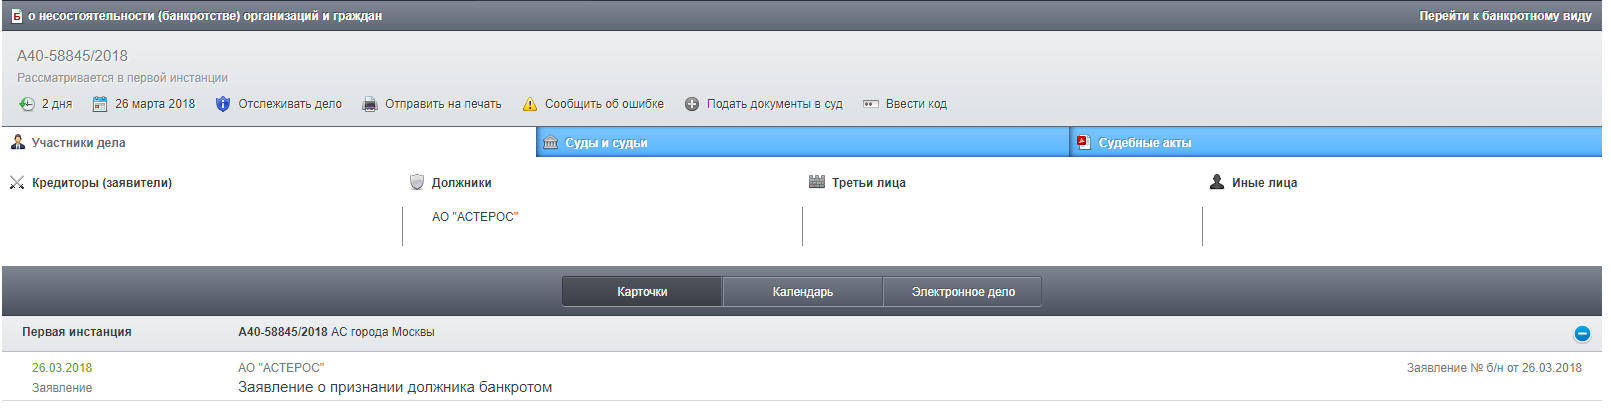
Task: Click the printer icon for Отправить на печать
Action: (x=370, y=104)
